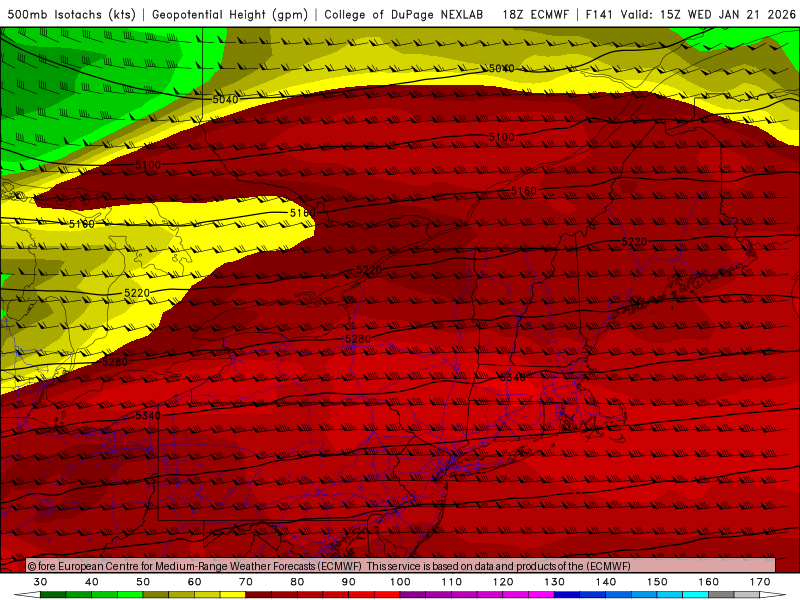
Task: Click the legend value 60
Action: pos(194,582)
